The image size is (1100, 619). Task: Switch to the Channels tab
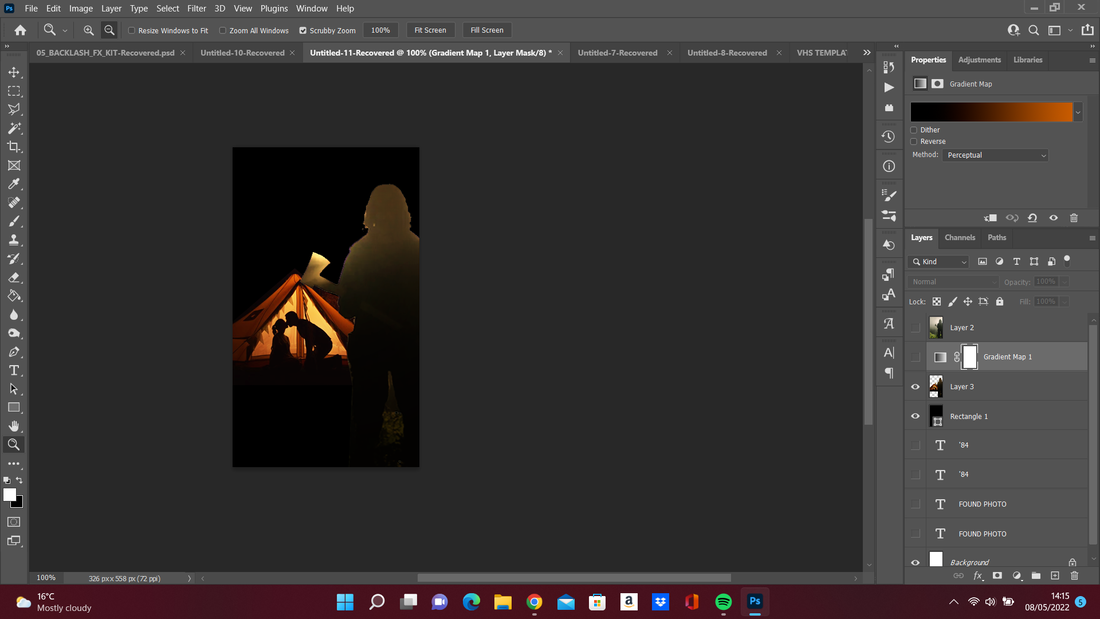coord(960,238)
